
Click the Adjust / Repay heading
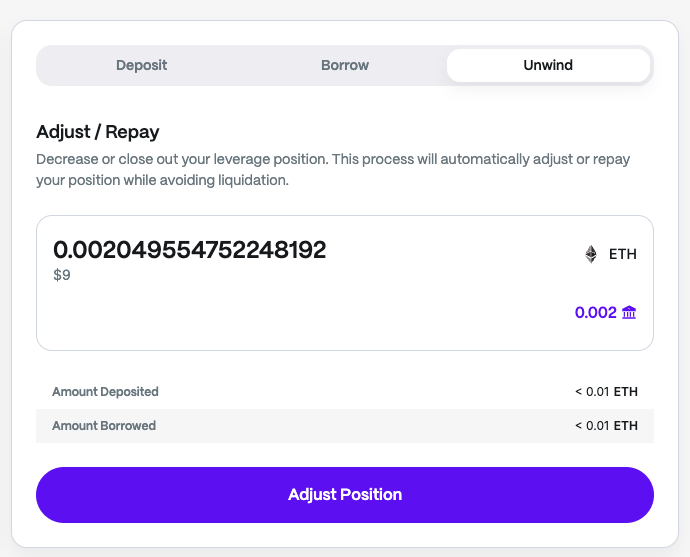(98, 132)
